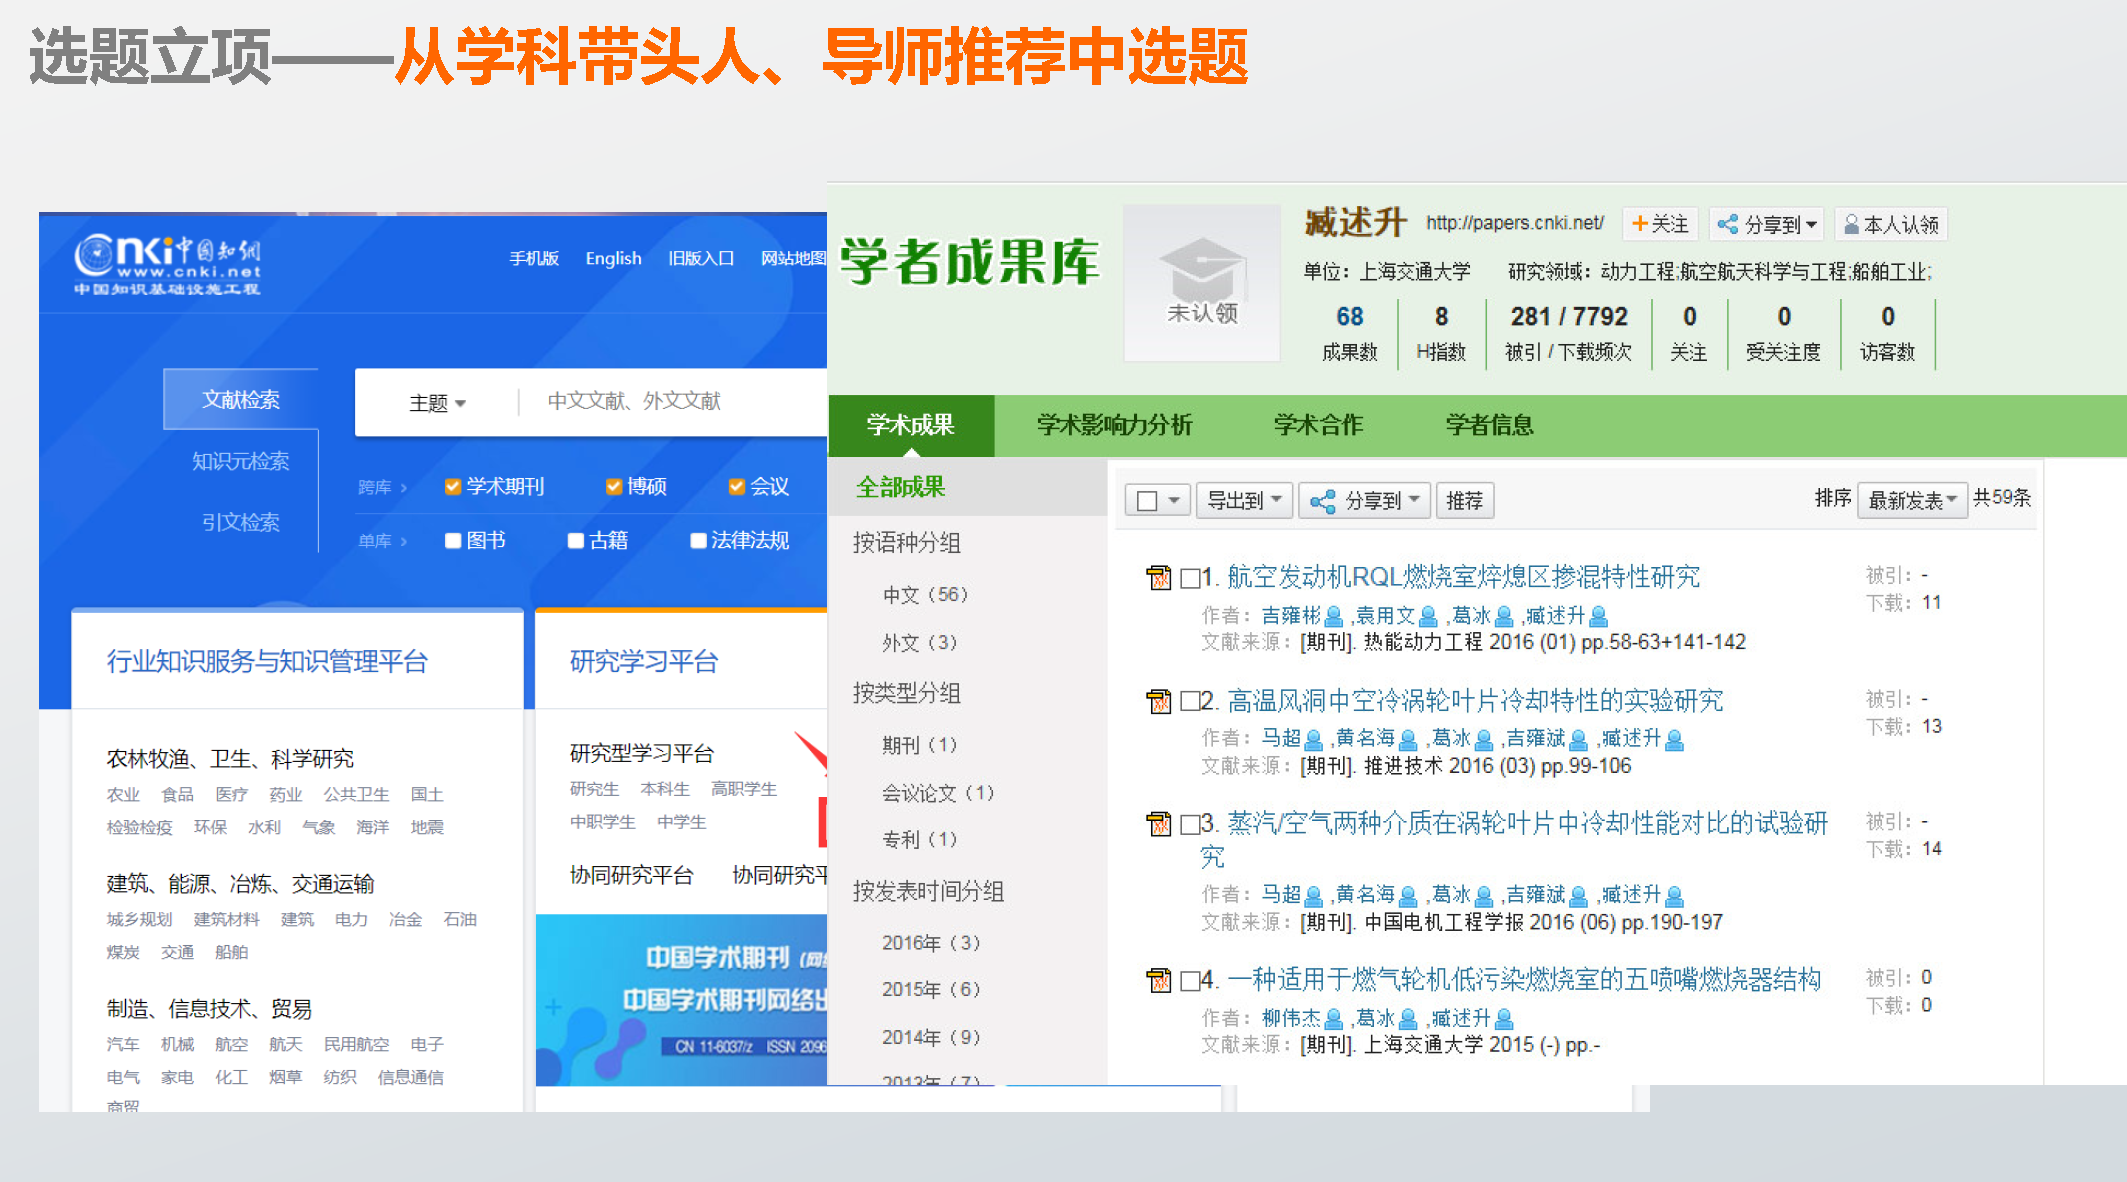Open the 分享到 menu beside scholar name
This screenshot has width=2127, height=1182.
click(x=1767, y=224)
